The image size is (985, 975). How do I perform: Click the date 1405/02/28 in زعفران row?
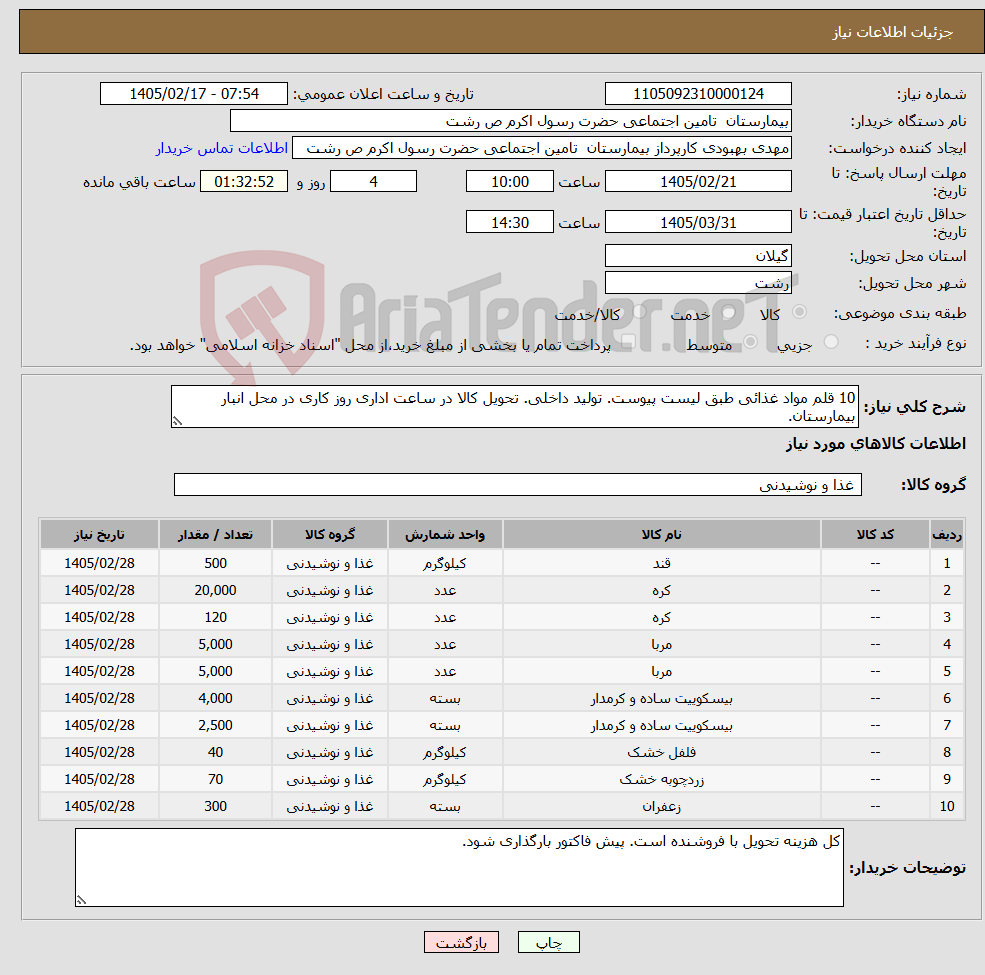pos(99,806)
